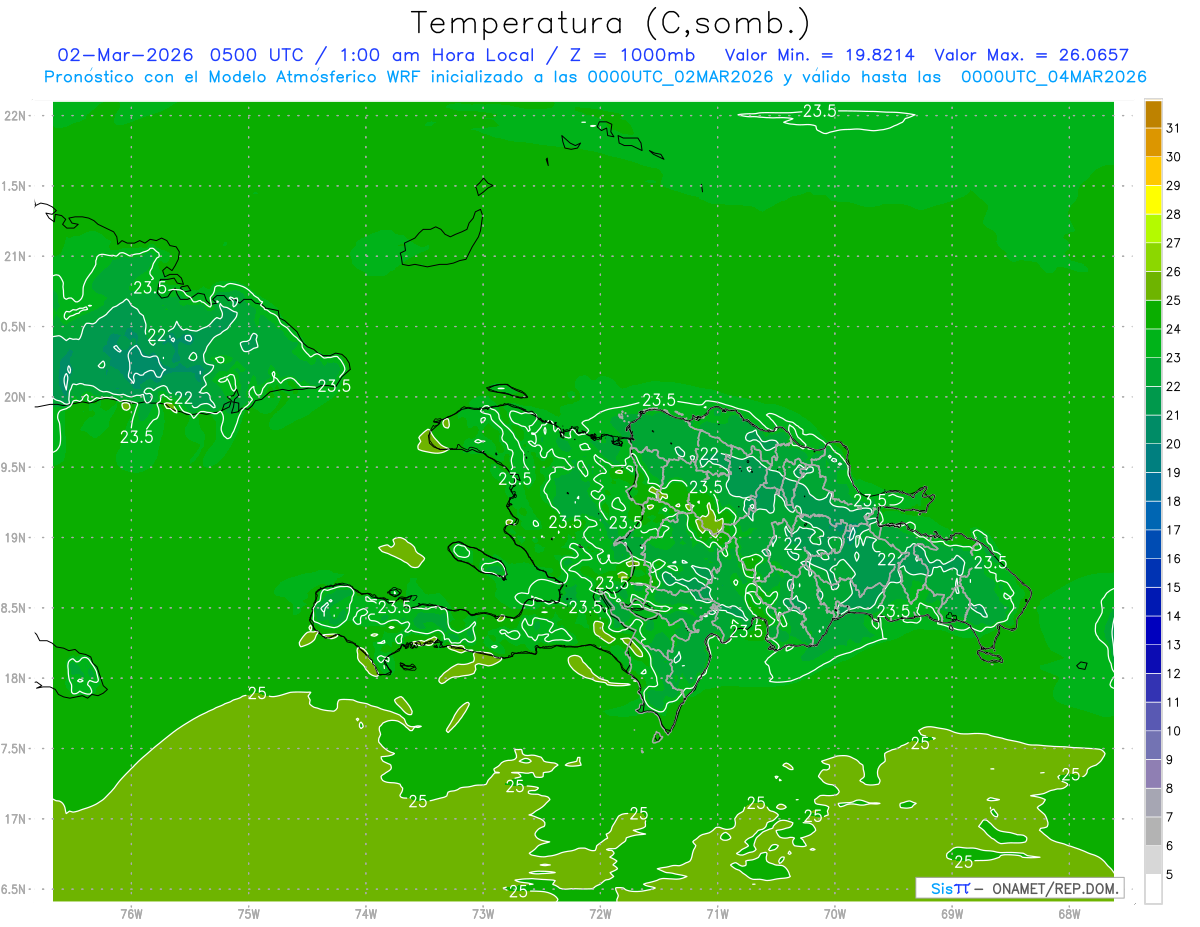The width and height of the screenshot is (1200, 927).
Task: Click the "69W" longitude axis label
Action: tap(952, 914)
